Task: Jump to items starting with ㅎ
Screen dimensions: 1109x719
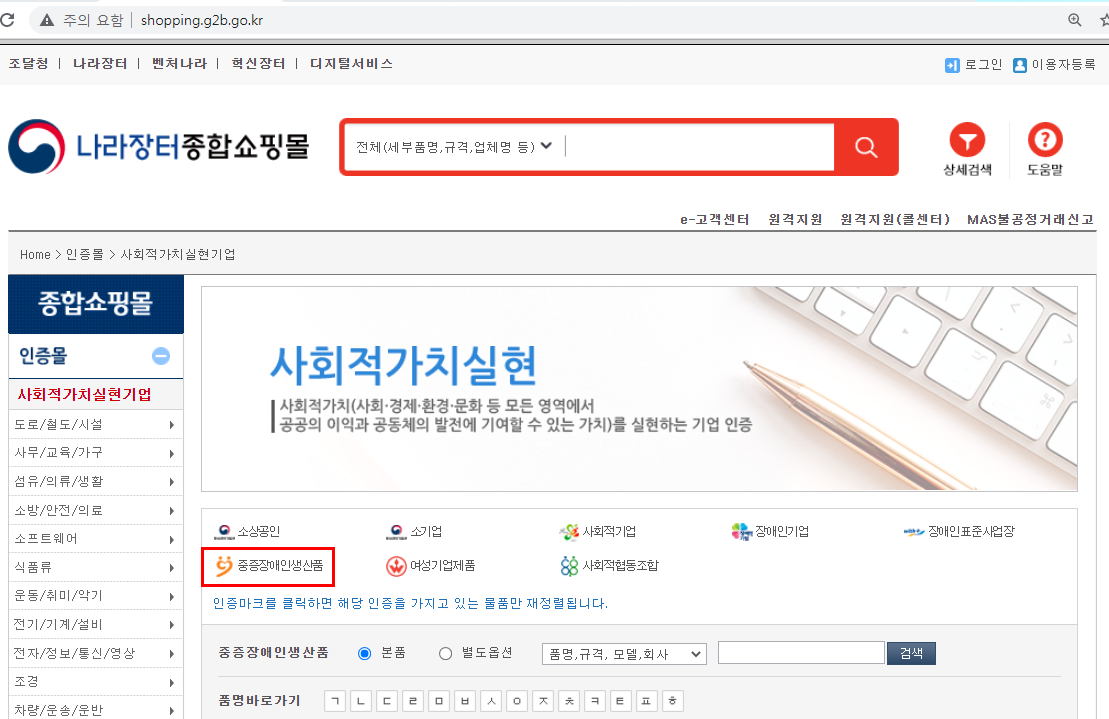Action: tap(673, 701)
